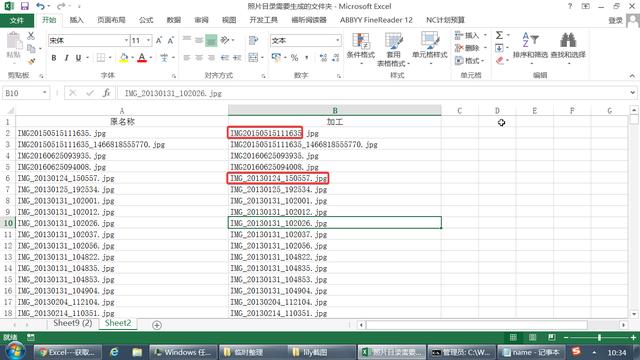Click the wrap text icon
The image size is (640, 360).
pos(253,40)
